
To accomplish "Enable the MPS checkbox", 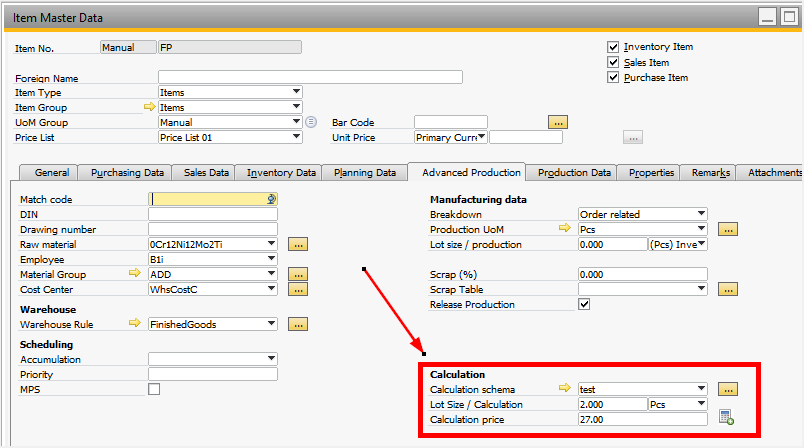I will pyautogui.click(x=154, y=389).
